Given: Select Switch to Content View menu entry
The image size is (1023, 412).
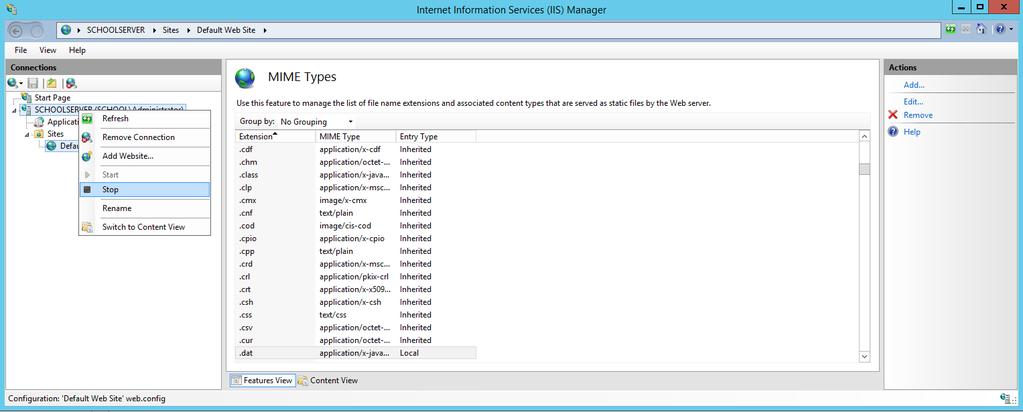Looking at the screenshot, I should click(145, 227).
